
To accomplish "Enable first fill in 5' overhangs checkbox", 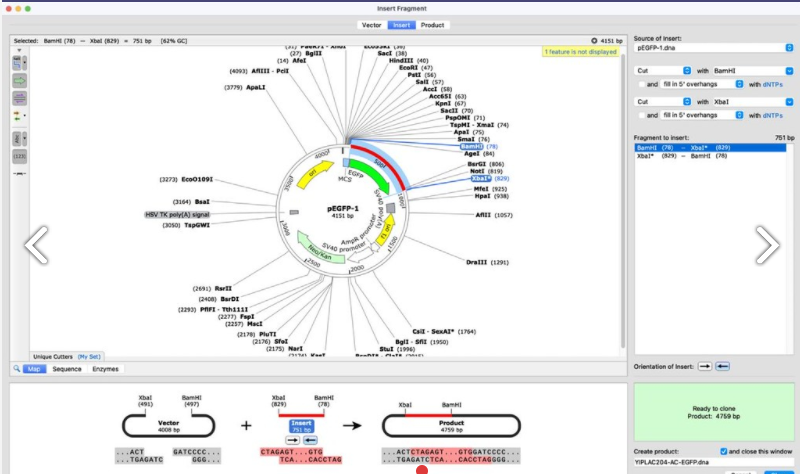I will point(641,84).
